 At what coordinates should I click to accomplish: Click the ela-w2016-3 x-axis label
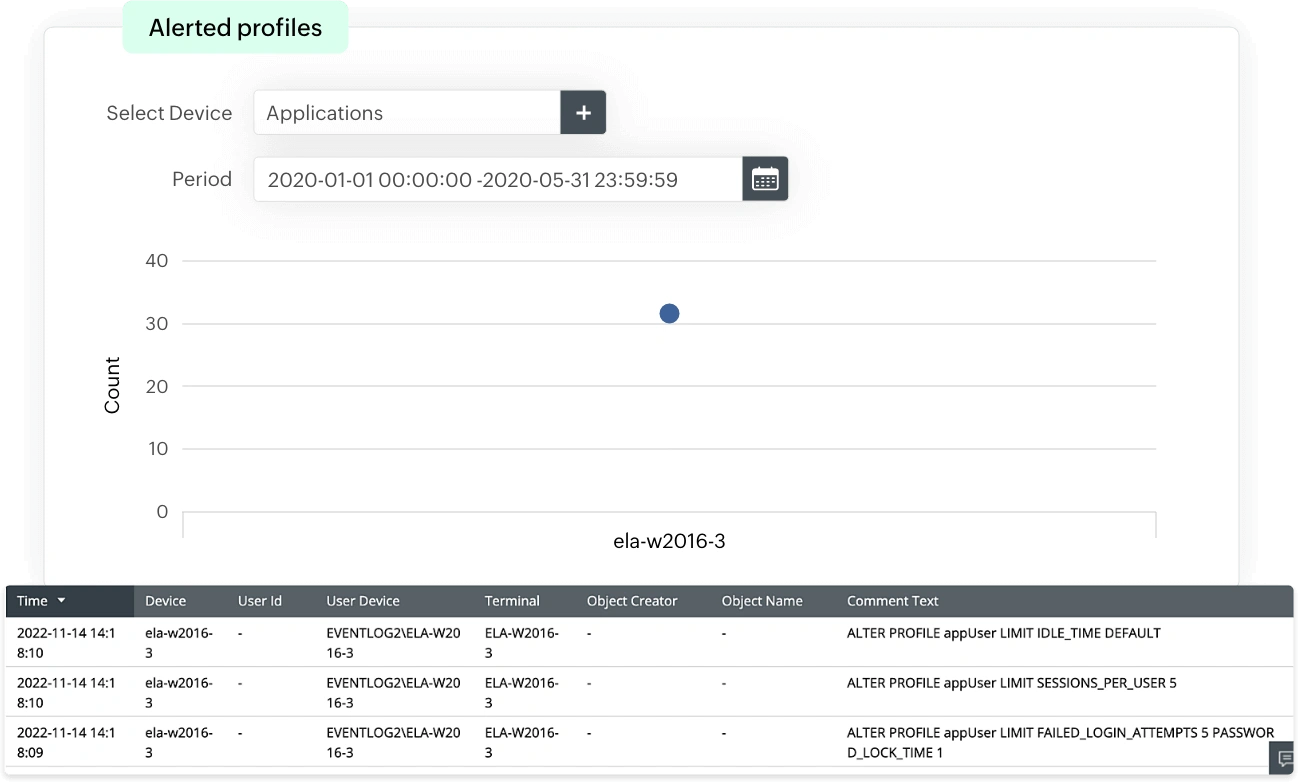tap(669, 541)
